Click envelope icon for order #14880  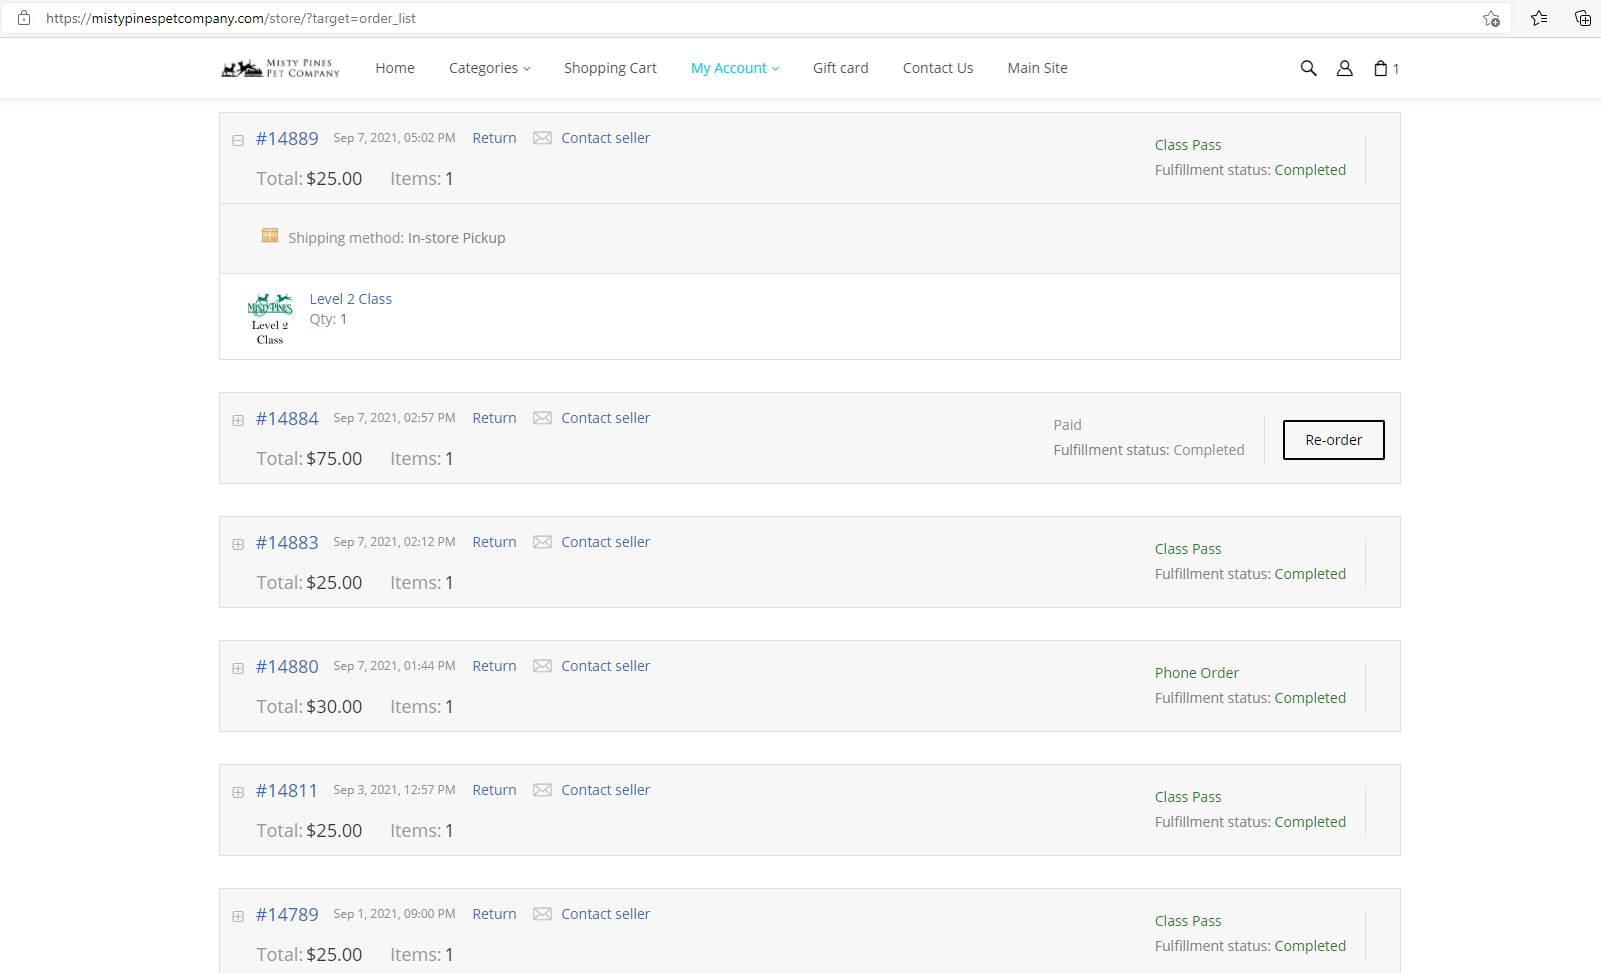(542, 666)
